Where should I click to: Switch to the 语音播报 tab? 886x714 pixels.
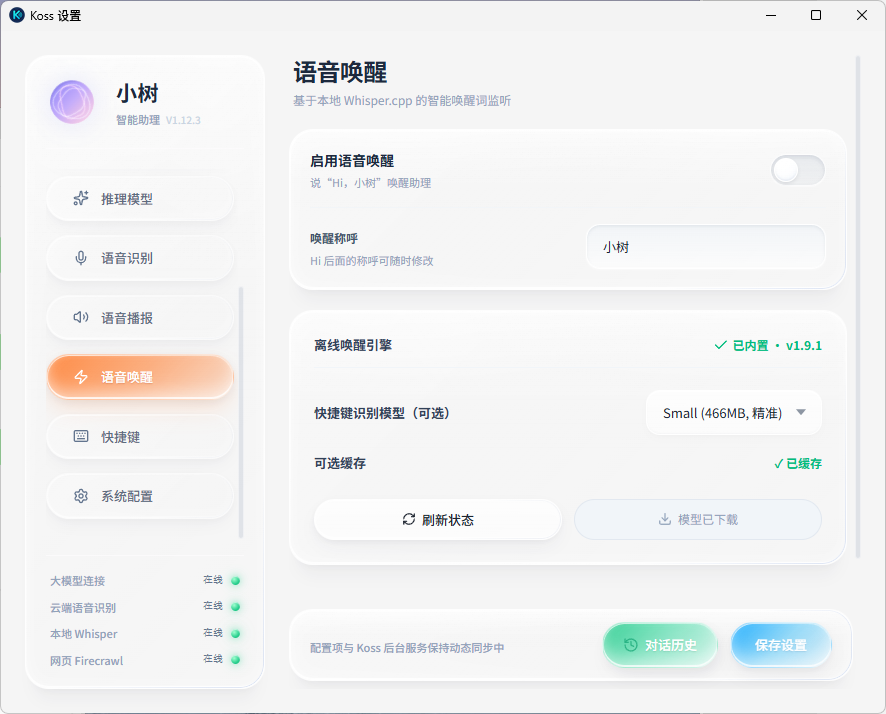140,317
